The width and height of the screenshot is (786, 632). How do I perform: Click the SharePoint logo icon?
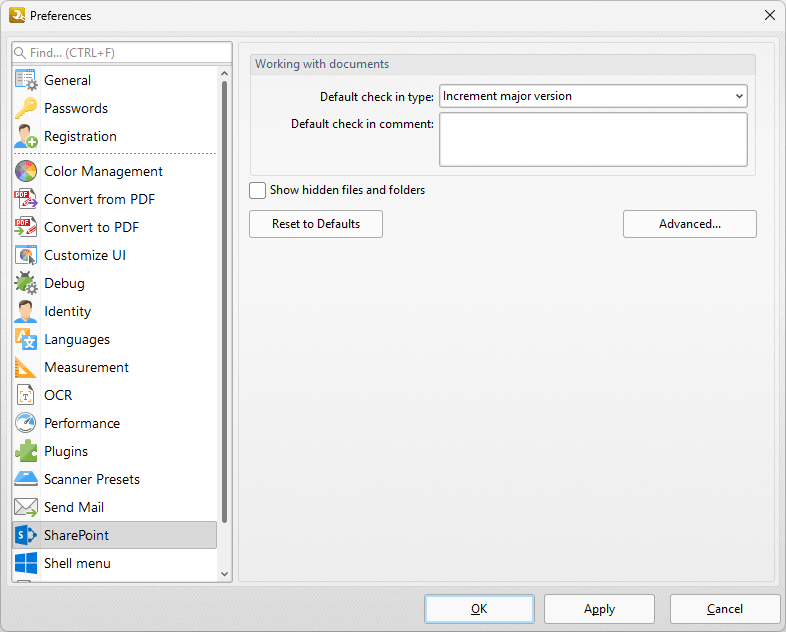click(x=26, y=535)
